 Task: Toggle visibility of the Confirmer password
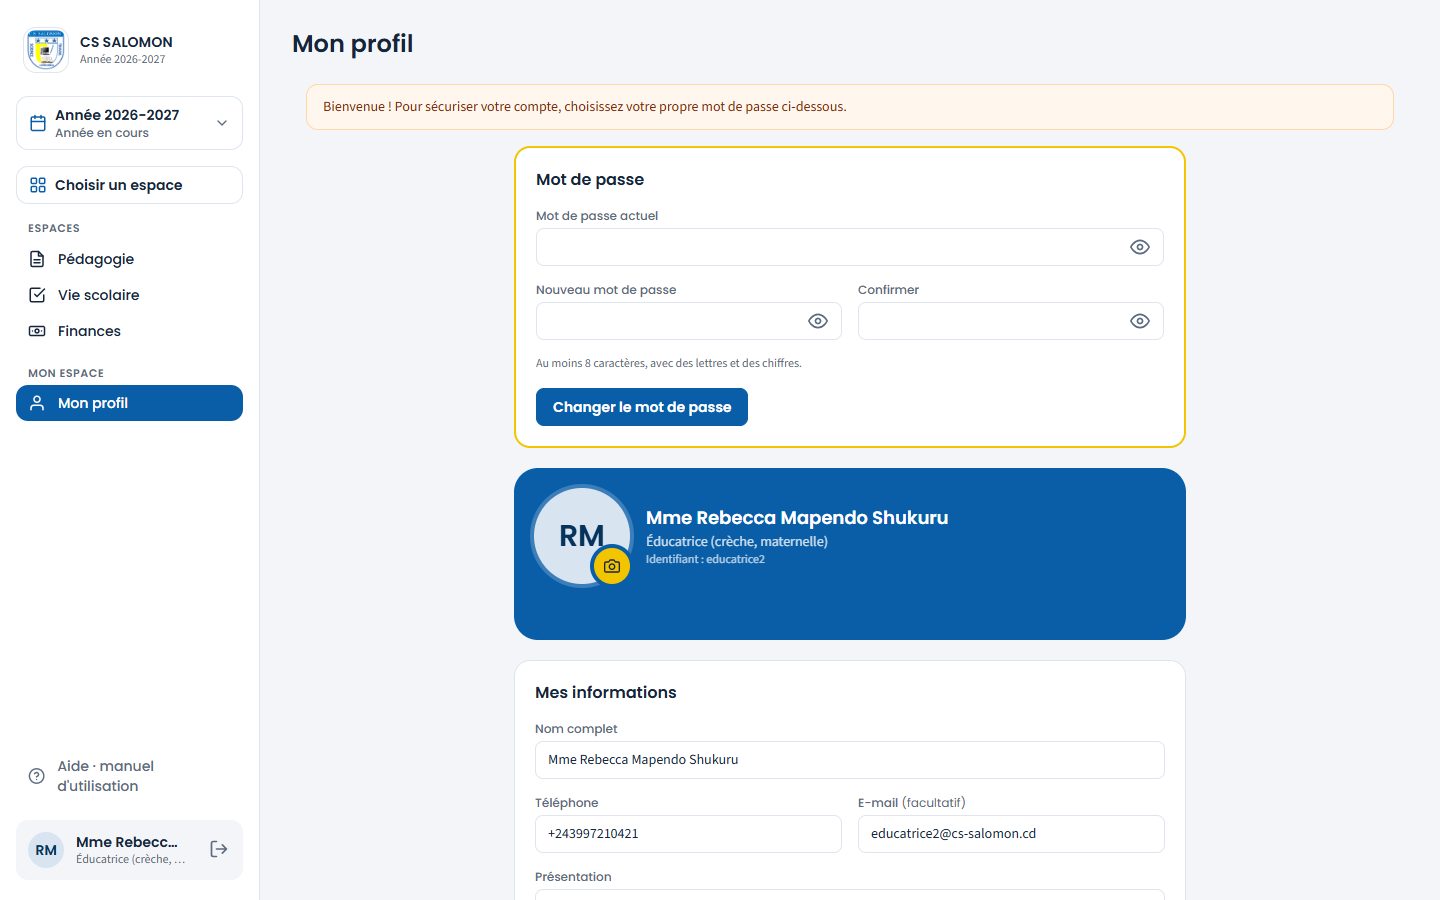[x=1140, y=321]
